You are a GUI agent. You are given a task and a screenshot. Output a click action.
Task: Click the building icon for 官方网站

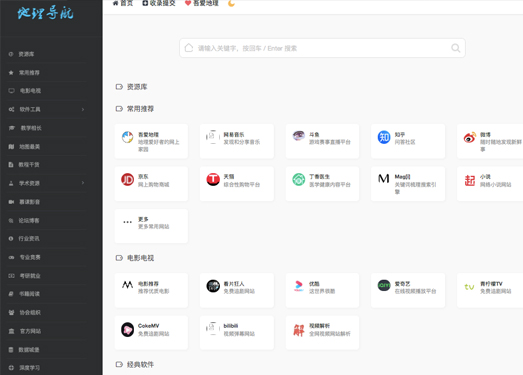point(11,331)
